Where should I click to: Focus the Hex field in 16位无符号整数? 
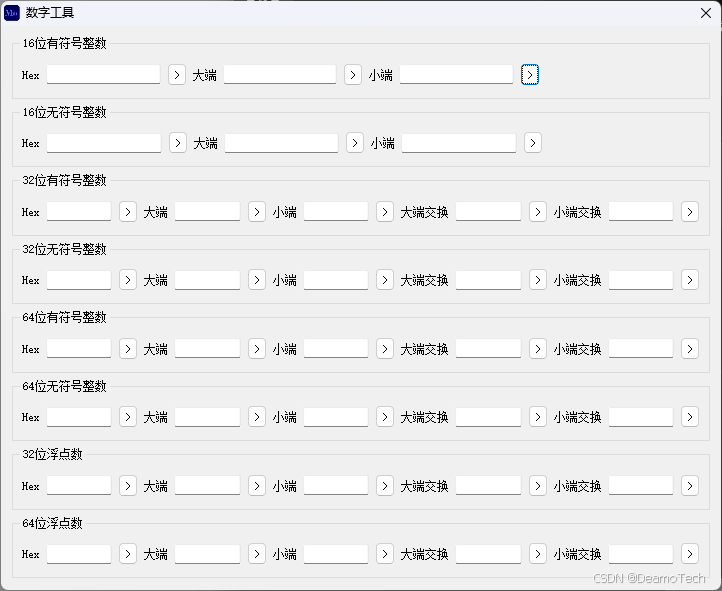click(x=104, y=143)
